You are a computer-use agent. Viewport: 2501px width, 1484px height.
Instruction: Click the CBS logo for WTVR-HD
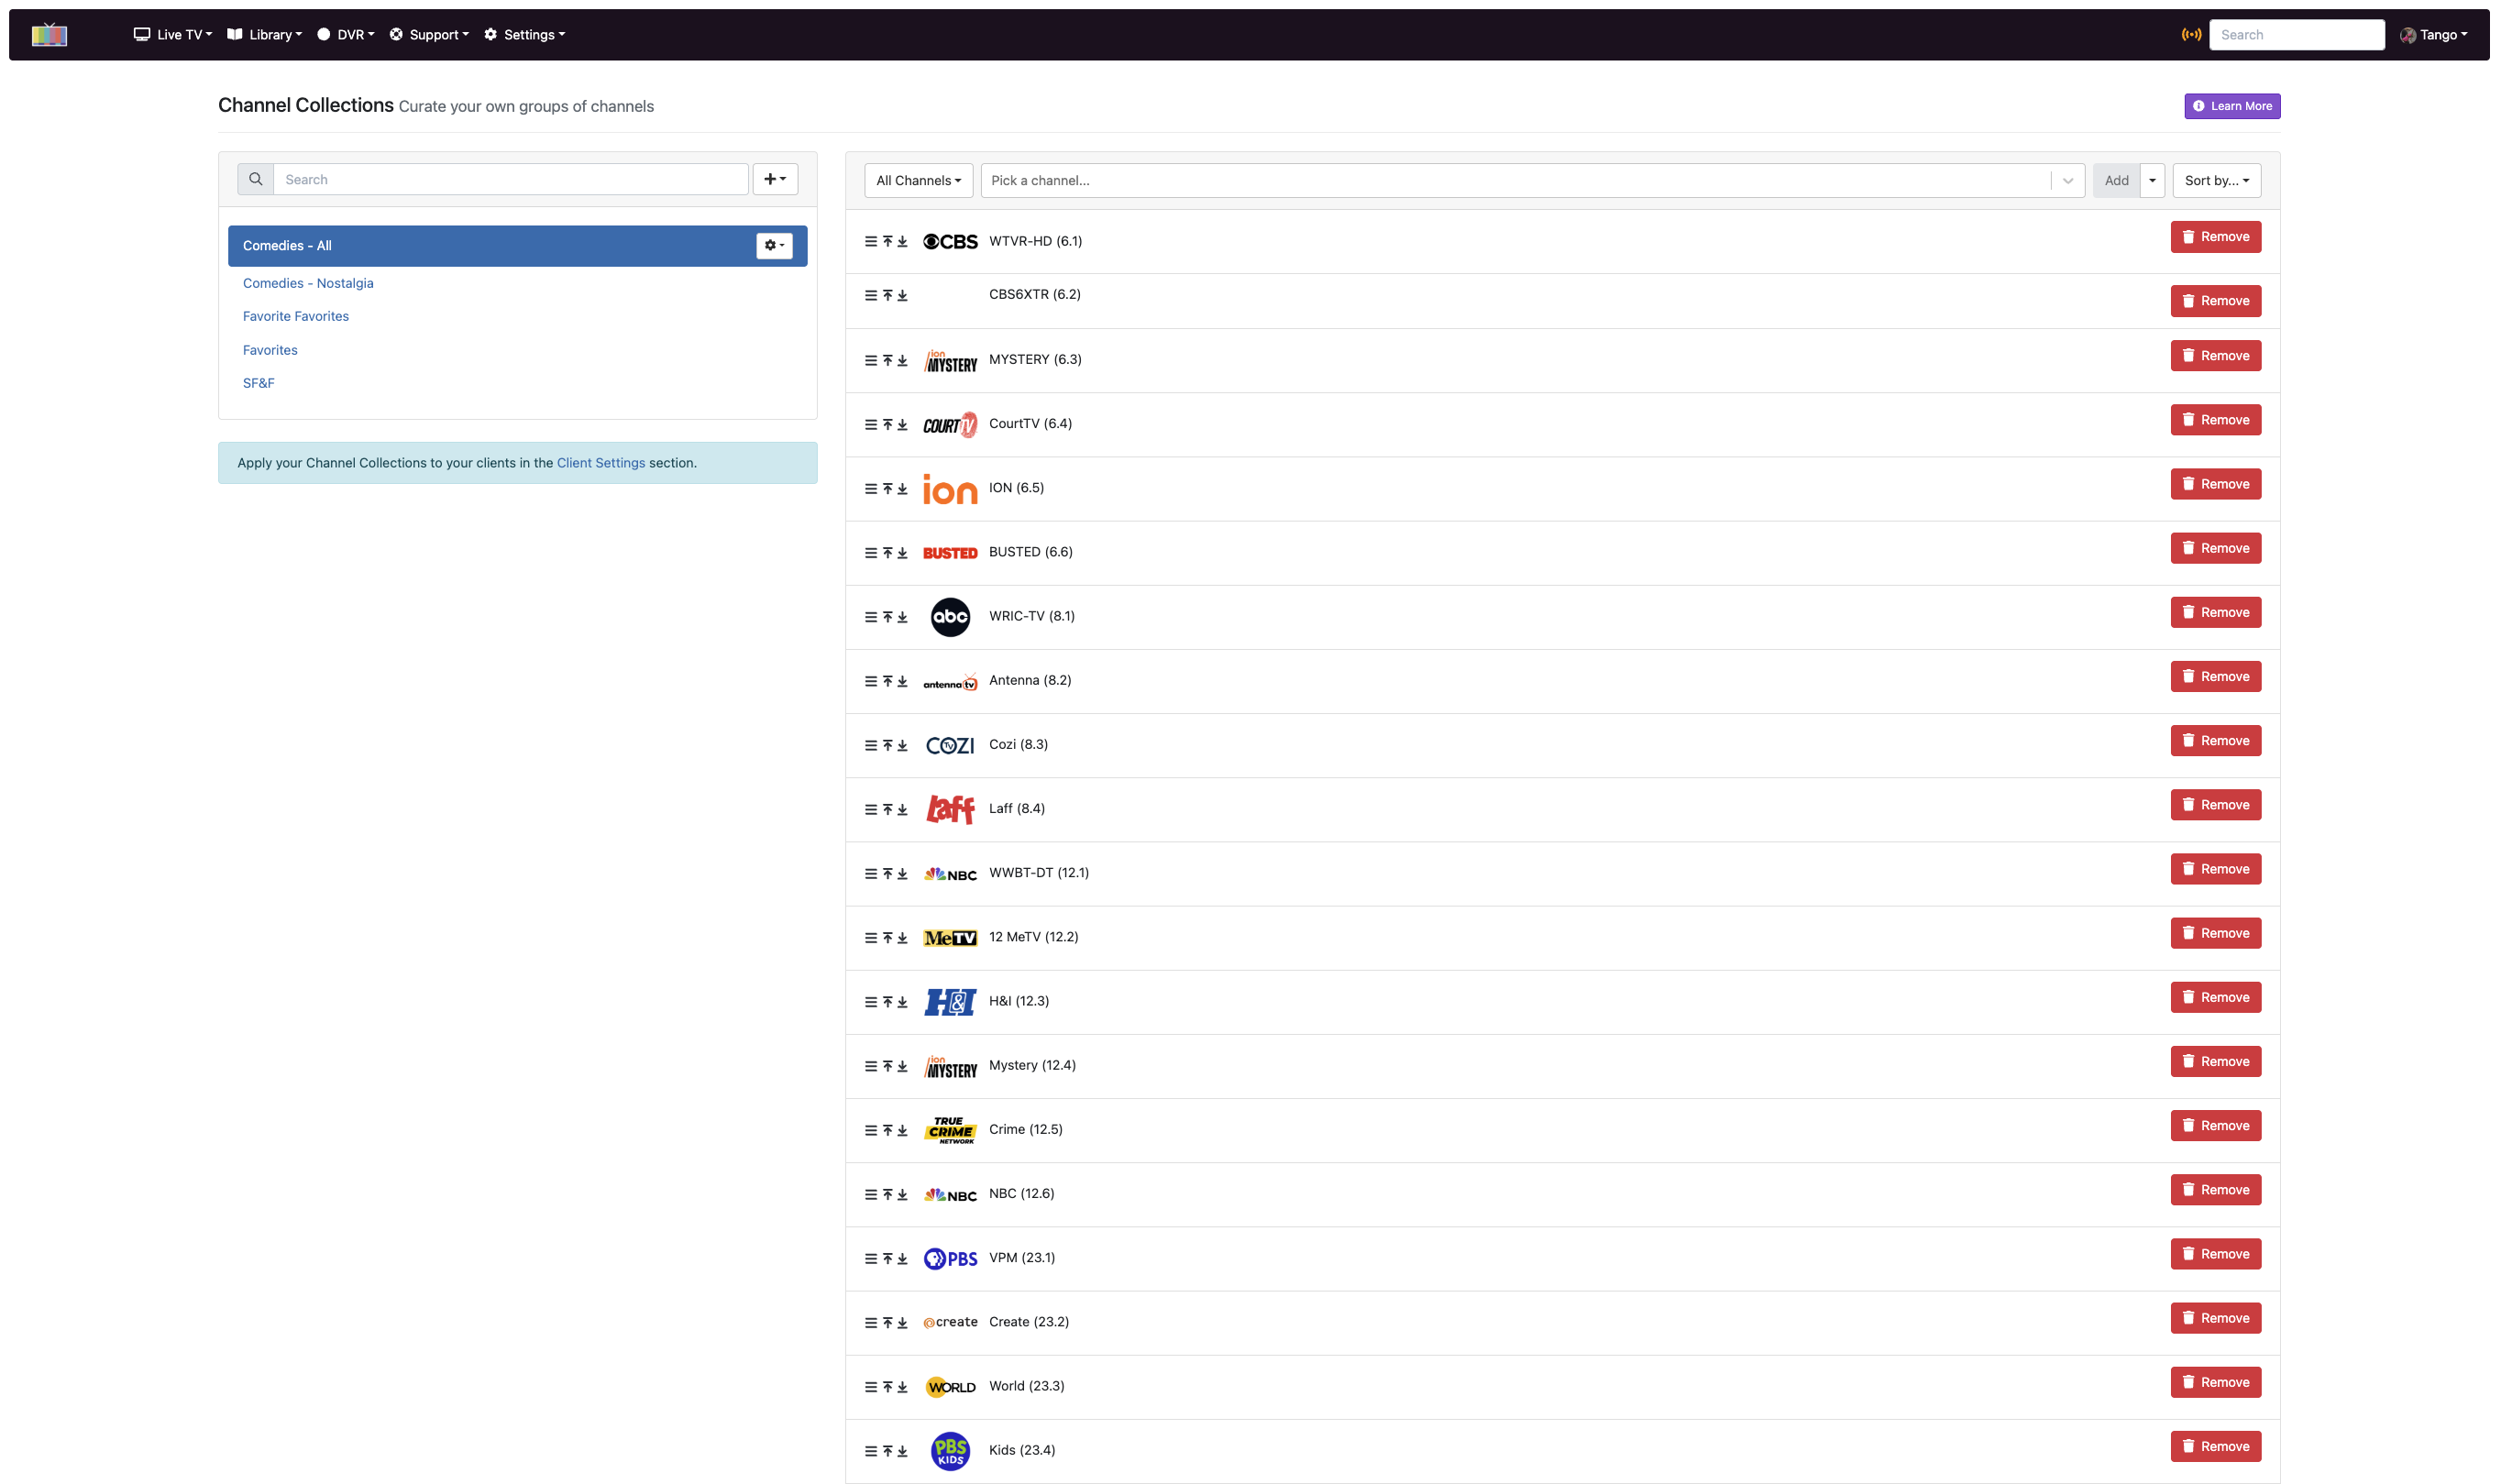pyautogui.click(x=950, y=241)
